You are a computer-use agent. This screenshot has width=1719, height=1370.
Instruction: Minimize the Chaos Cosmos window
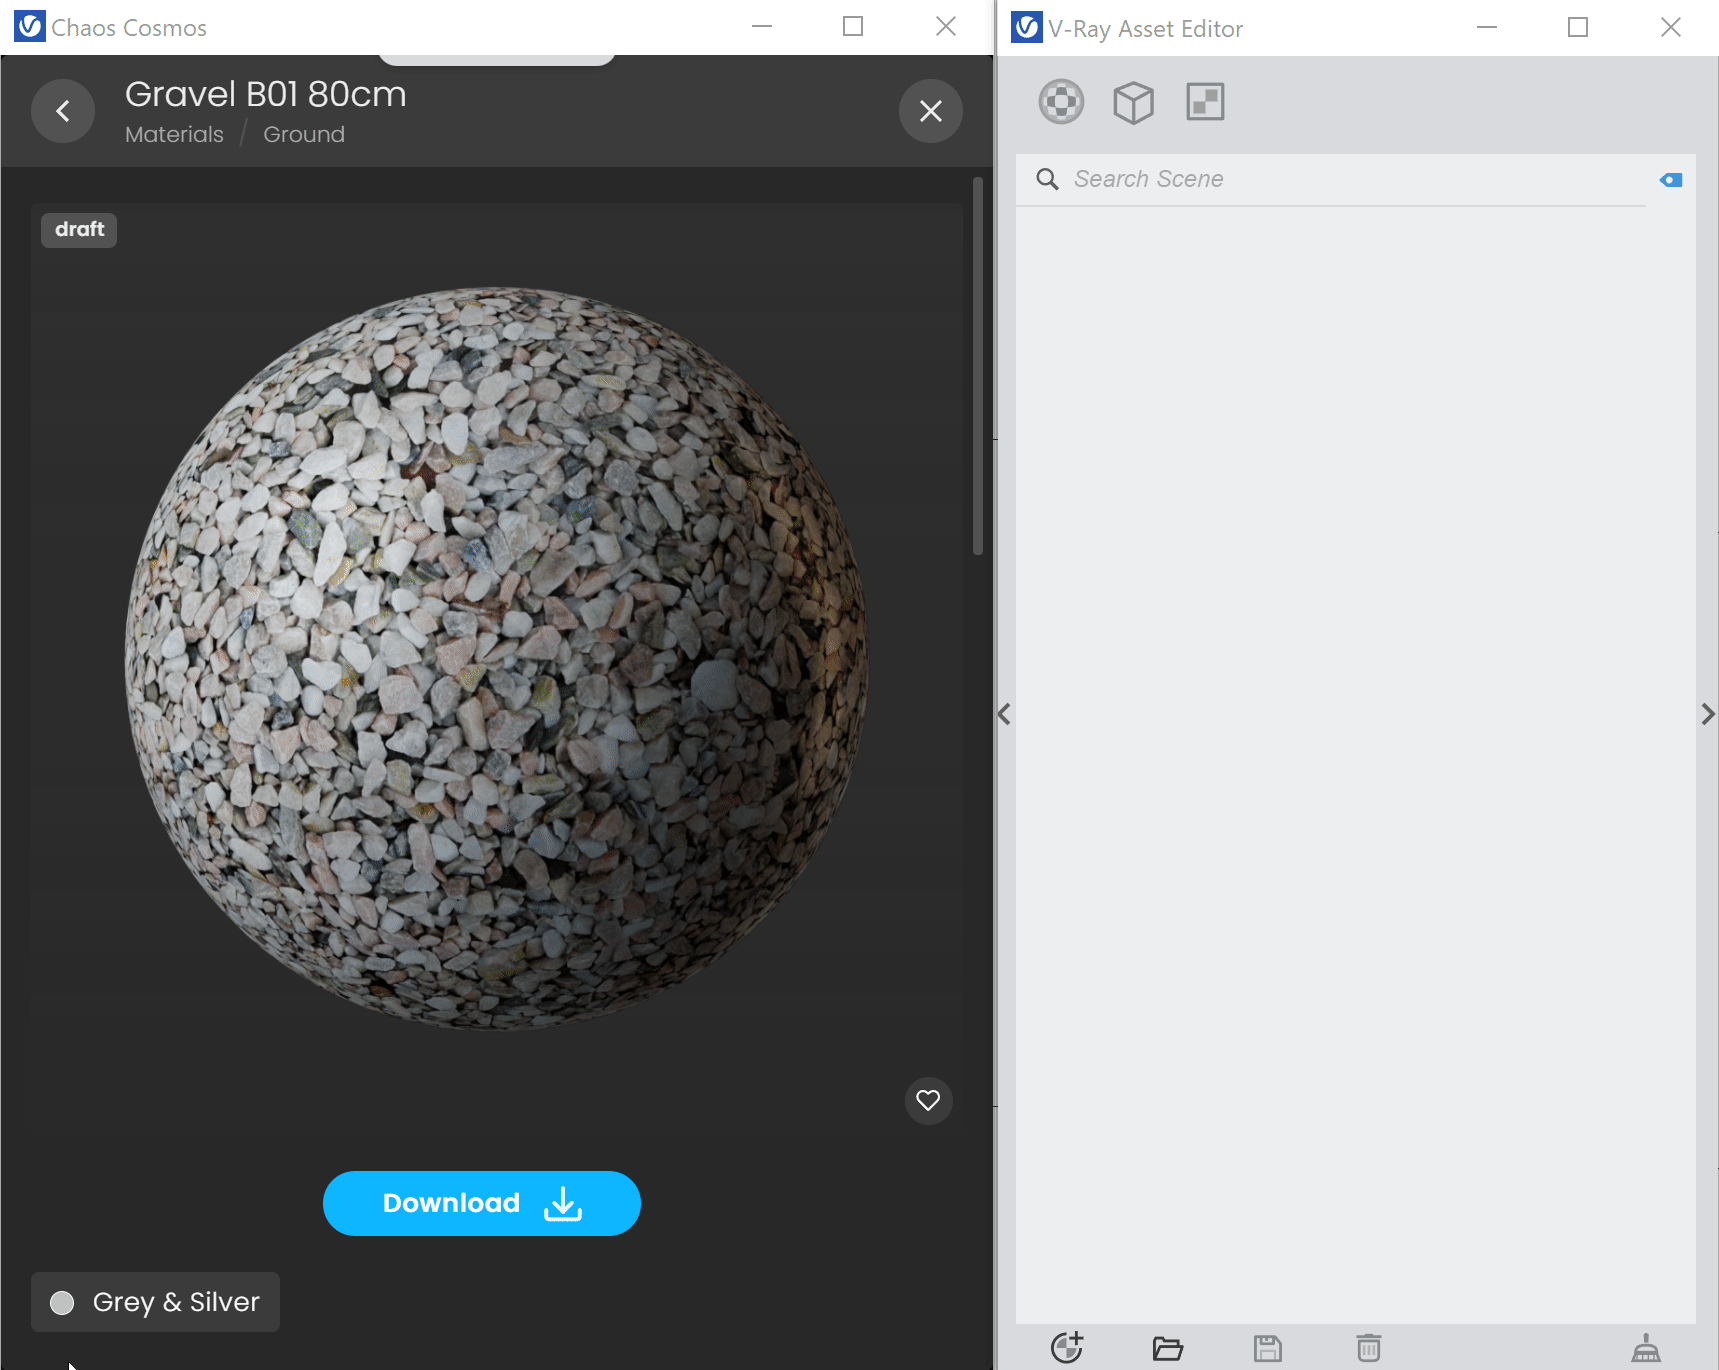click(762, 27)
